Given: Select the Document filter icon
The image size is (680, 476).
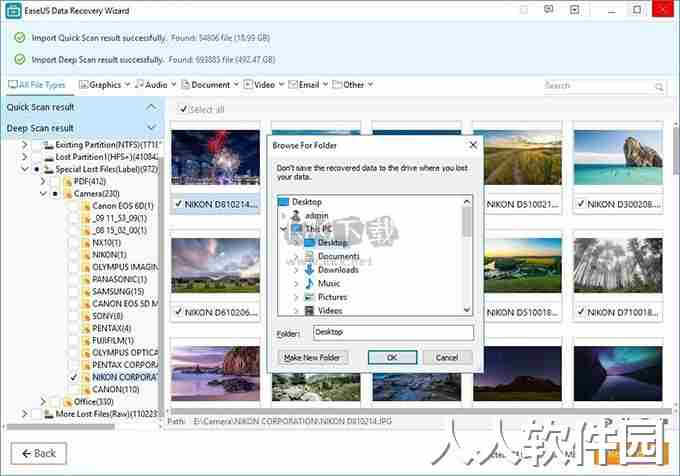Looking at the screenshot, I should coord(186,85).
